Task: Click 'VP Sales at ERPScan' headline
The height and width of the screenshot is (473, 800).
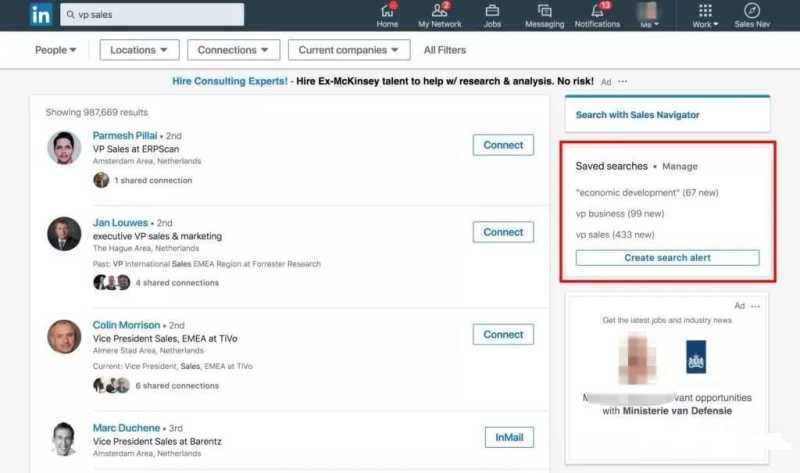Action: point(136,149)
